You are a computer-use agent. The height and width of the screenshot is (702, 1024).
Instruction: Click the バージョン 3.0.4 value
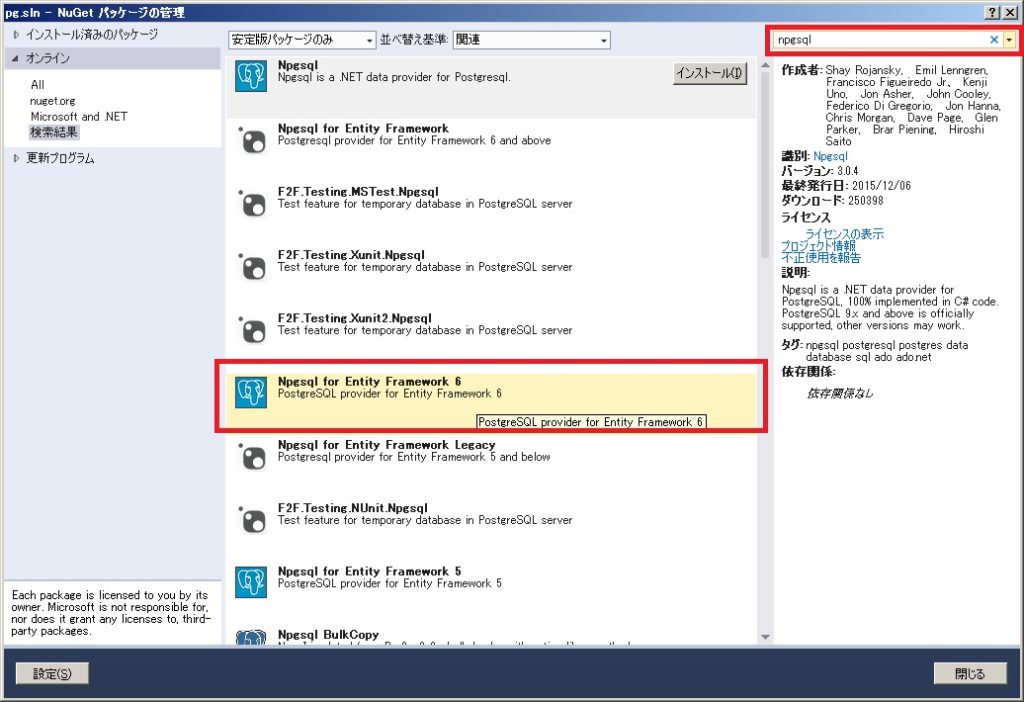[848, 170]
